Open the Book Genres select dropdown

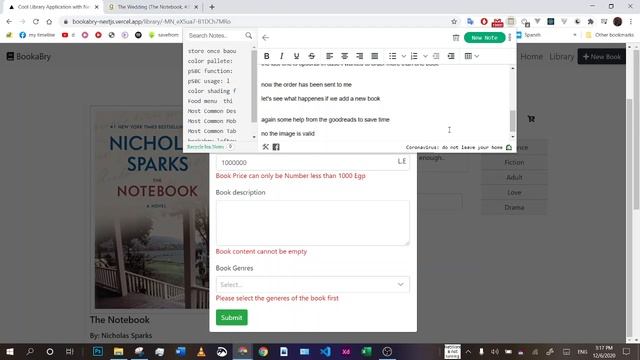tap(313, 284)
